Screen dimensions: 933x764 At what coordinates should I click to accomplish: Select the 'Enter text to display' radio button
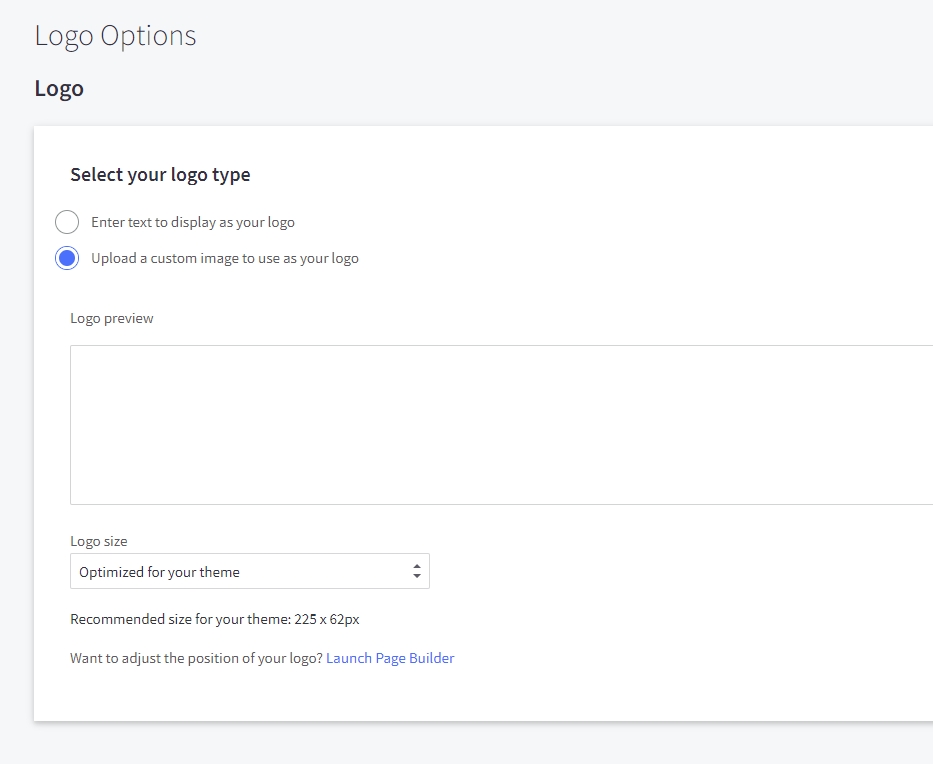pyautogui.click(x=67, y=222)
